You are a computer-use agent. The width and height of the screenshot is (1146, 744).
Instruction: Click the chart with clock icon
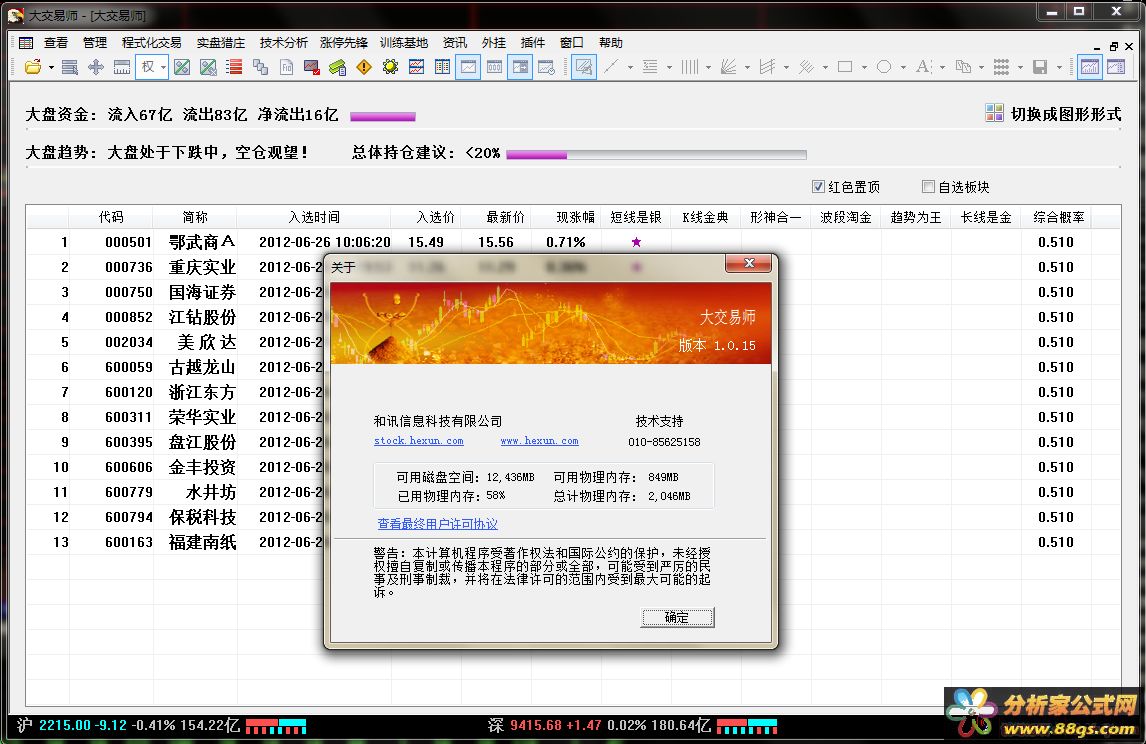[x=547, y=67]
